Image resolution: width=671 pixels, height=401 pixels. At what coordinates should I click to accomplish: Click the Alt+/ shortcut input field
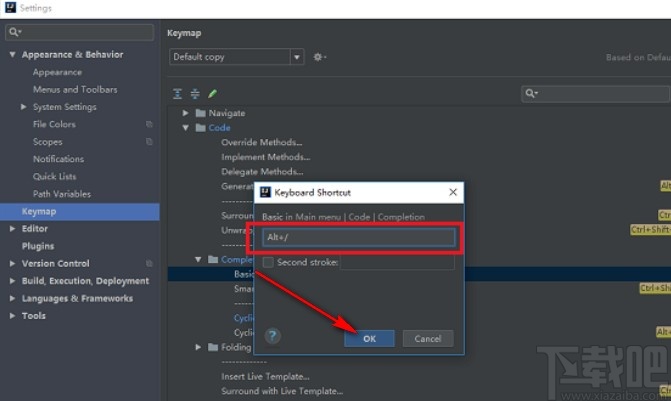click(358, 238)
